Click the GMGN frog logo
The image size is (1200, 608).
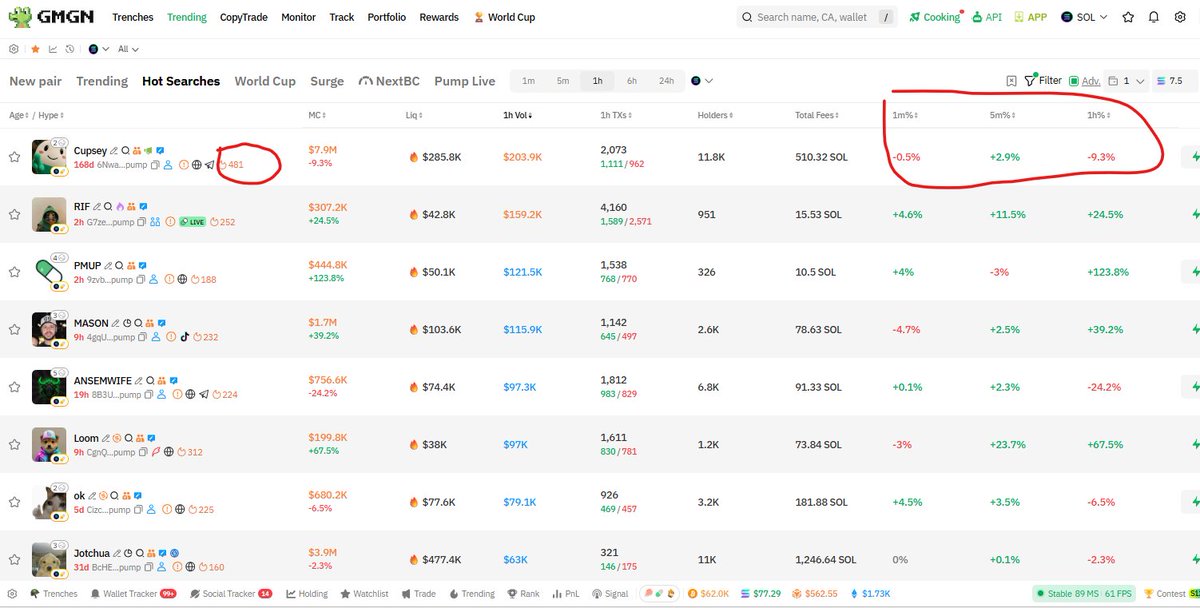[19, 17]
